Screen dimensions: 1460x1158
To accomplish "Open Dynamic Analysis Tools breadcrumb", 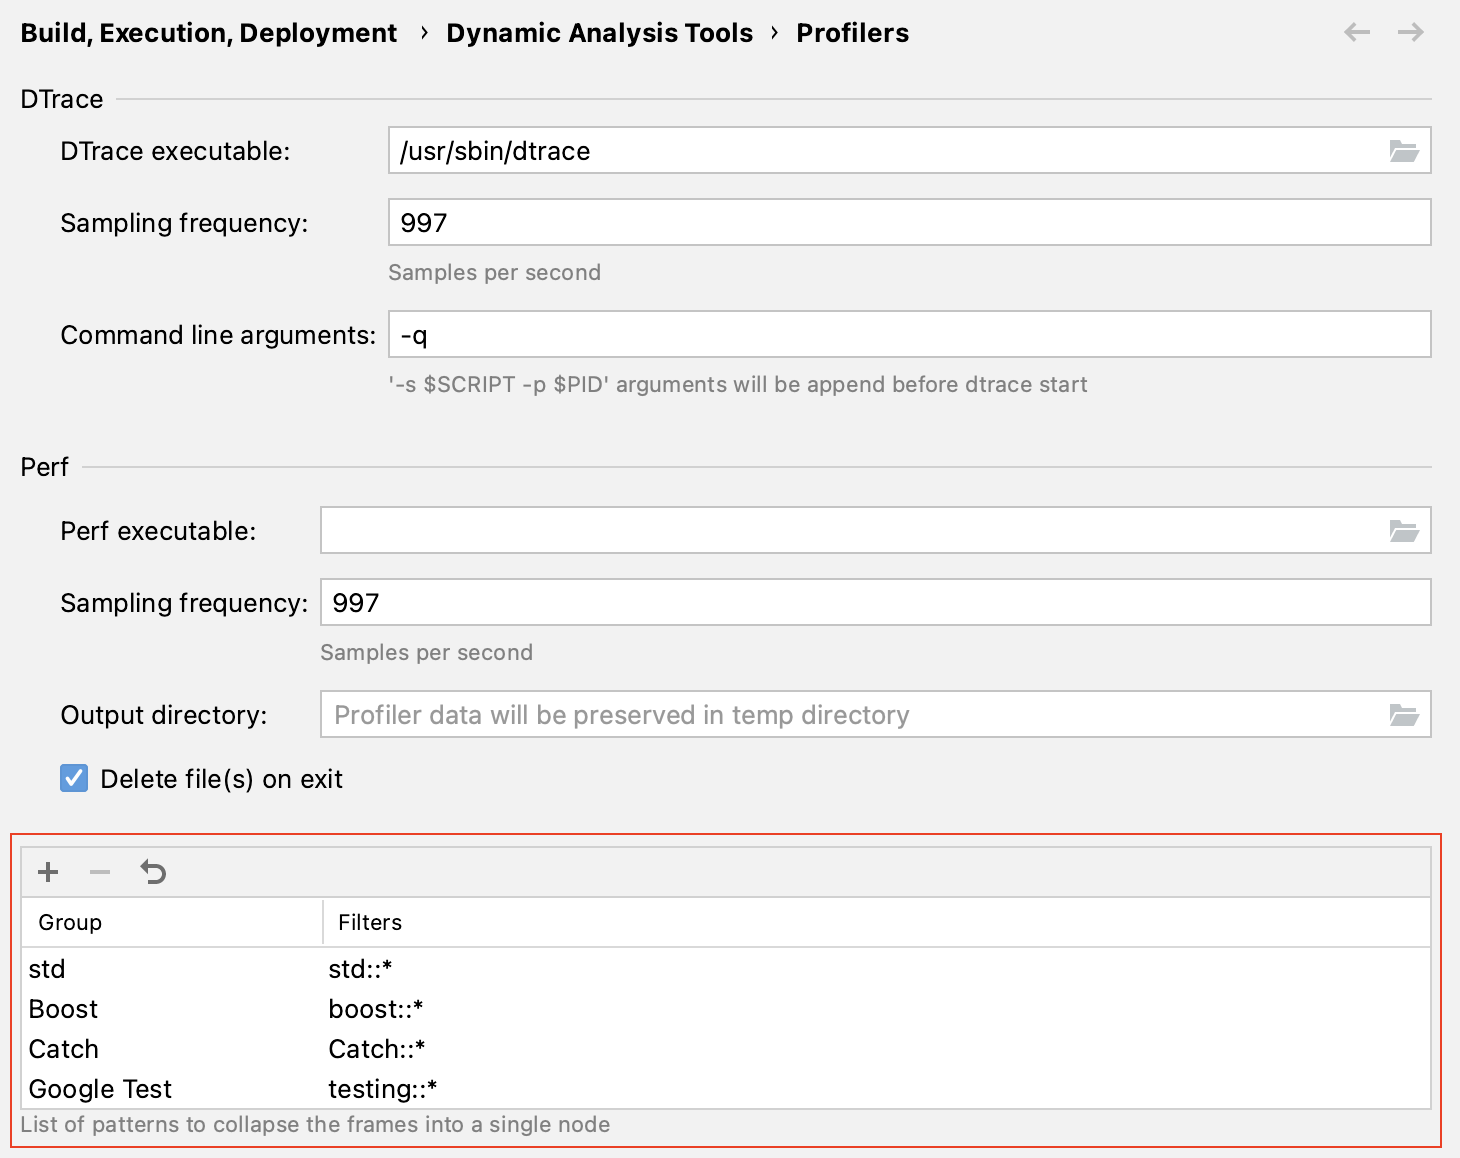I will click(599, 33).
